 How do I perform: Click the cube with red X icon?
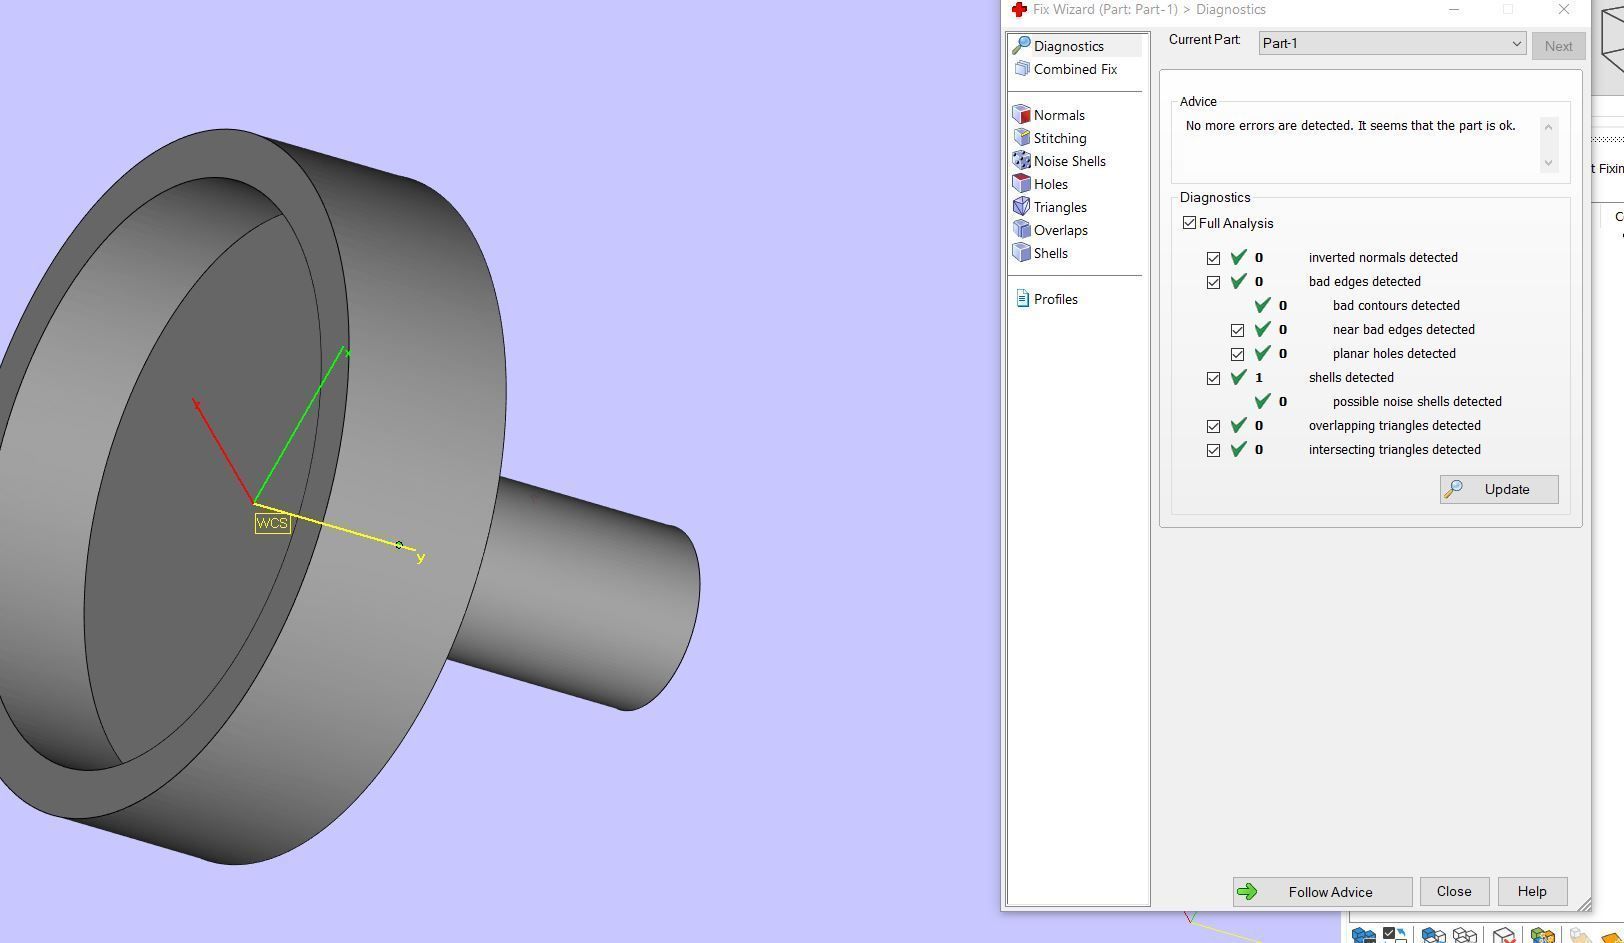tap(1505, 936)
